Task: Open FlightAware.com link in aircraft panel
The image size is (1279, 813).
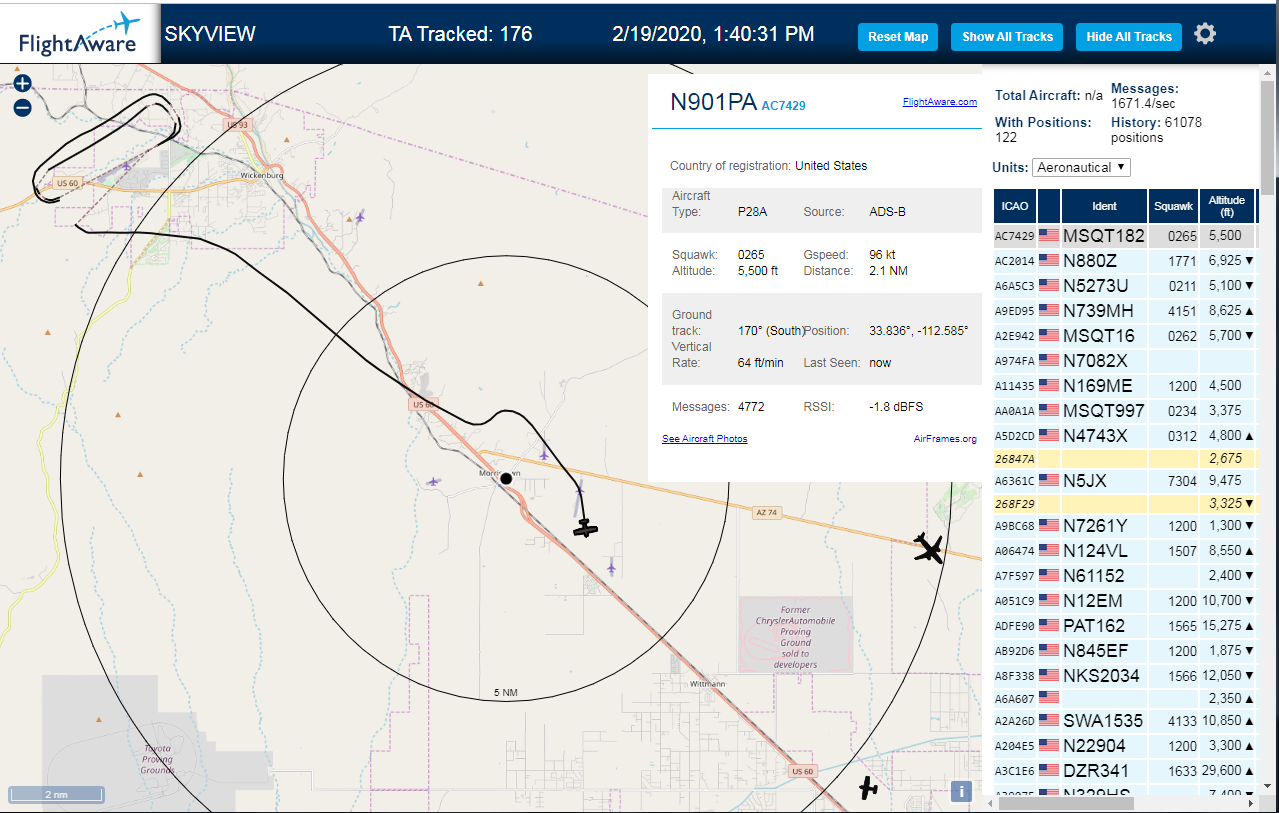Action: pyautogui.click(x=940, y=102)
